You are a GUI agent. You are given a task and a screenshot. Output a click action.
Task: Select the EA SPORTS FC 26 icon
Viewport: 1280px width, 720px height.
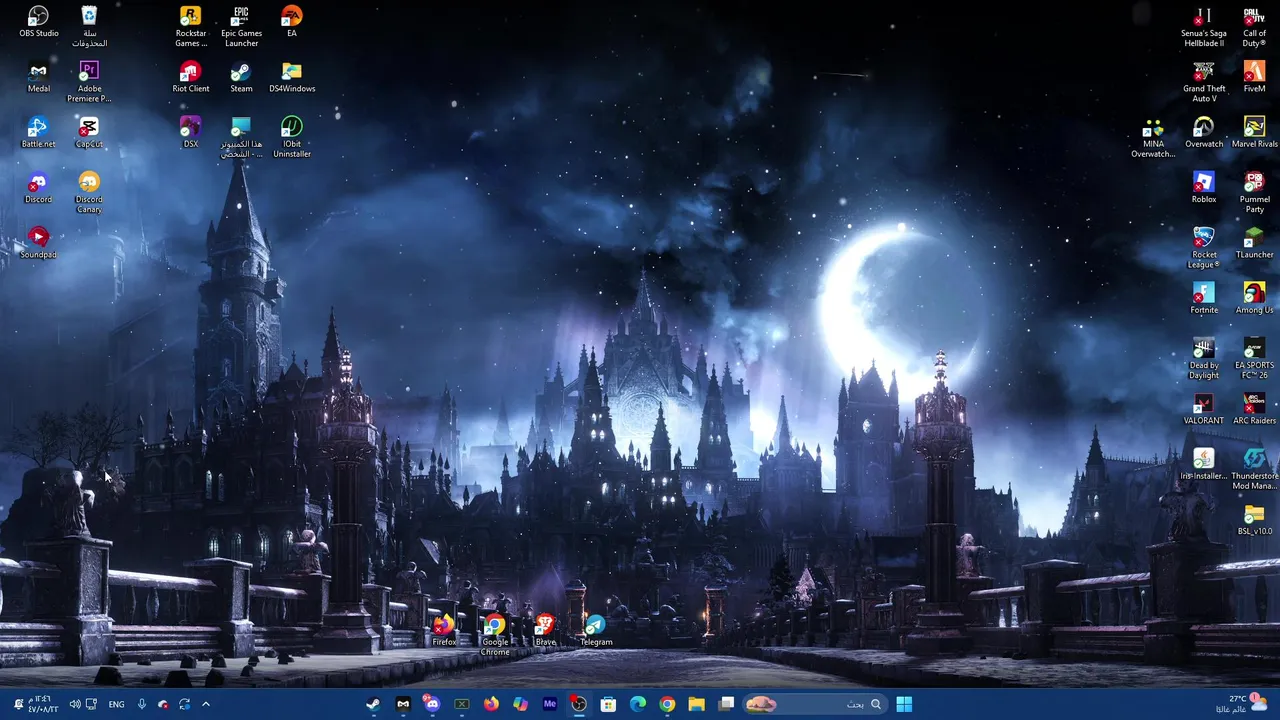pyautogui.click(x=1254, y=358)
